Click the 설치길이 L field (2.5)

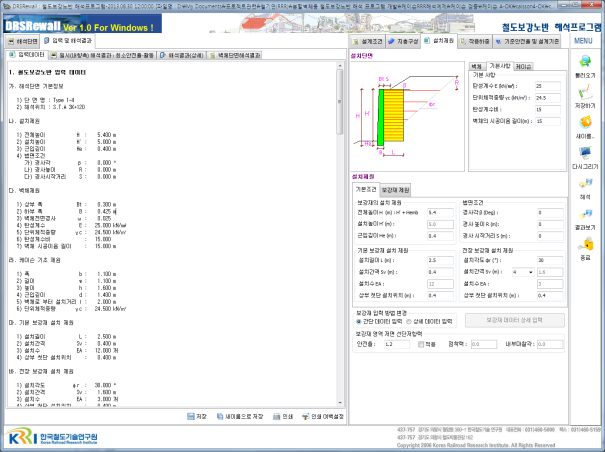tap(440, 260)
